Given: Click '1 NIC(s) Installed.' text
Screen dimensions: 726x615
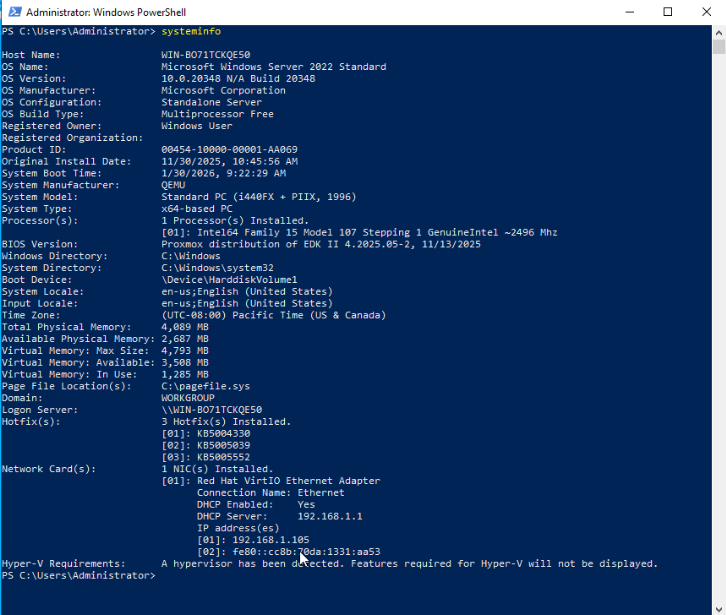Looking at the screenshot, I should 217,469.
